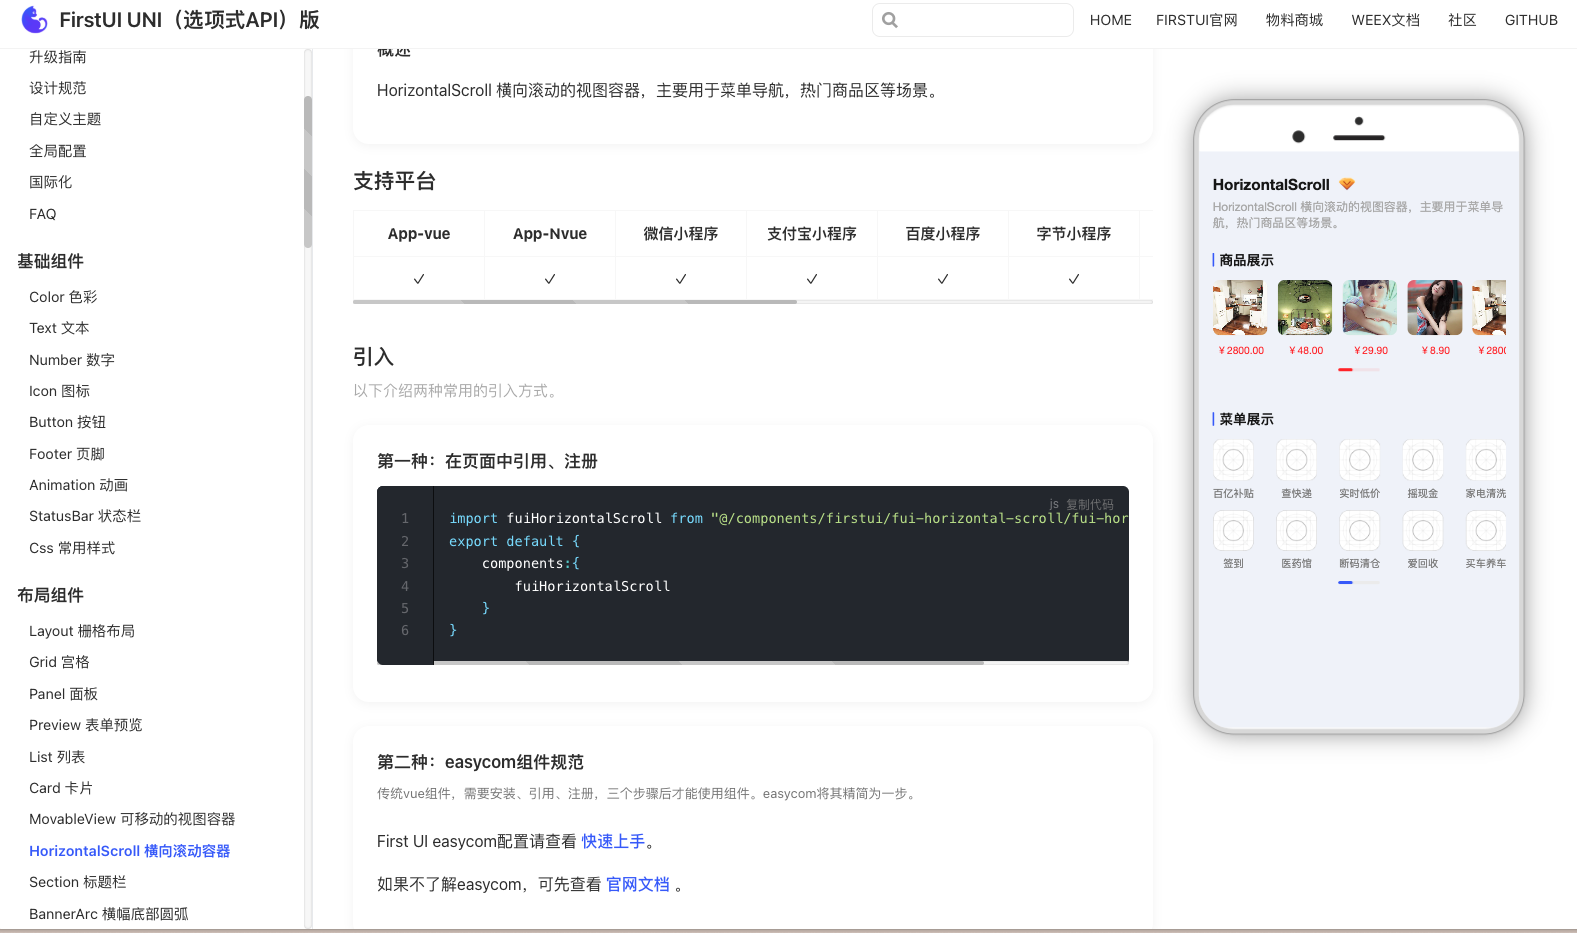Open FAQ in the sidebar
Screen dimensions: 1577x933
[43, 214]
